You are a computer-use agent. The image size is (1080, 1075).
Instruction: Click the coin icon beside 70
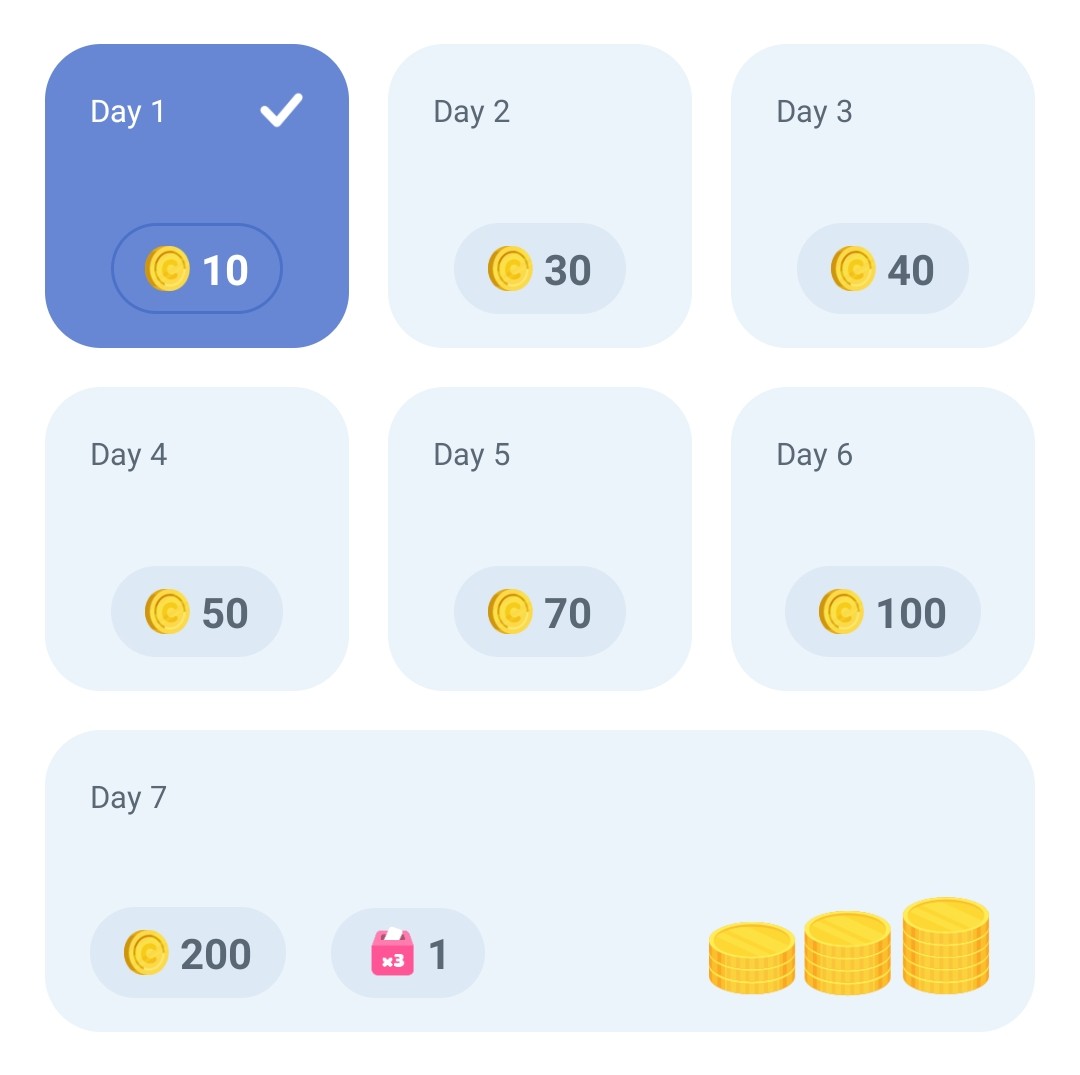(510, 612)
